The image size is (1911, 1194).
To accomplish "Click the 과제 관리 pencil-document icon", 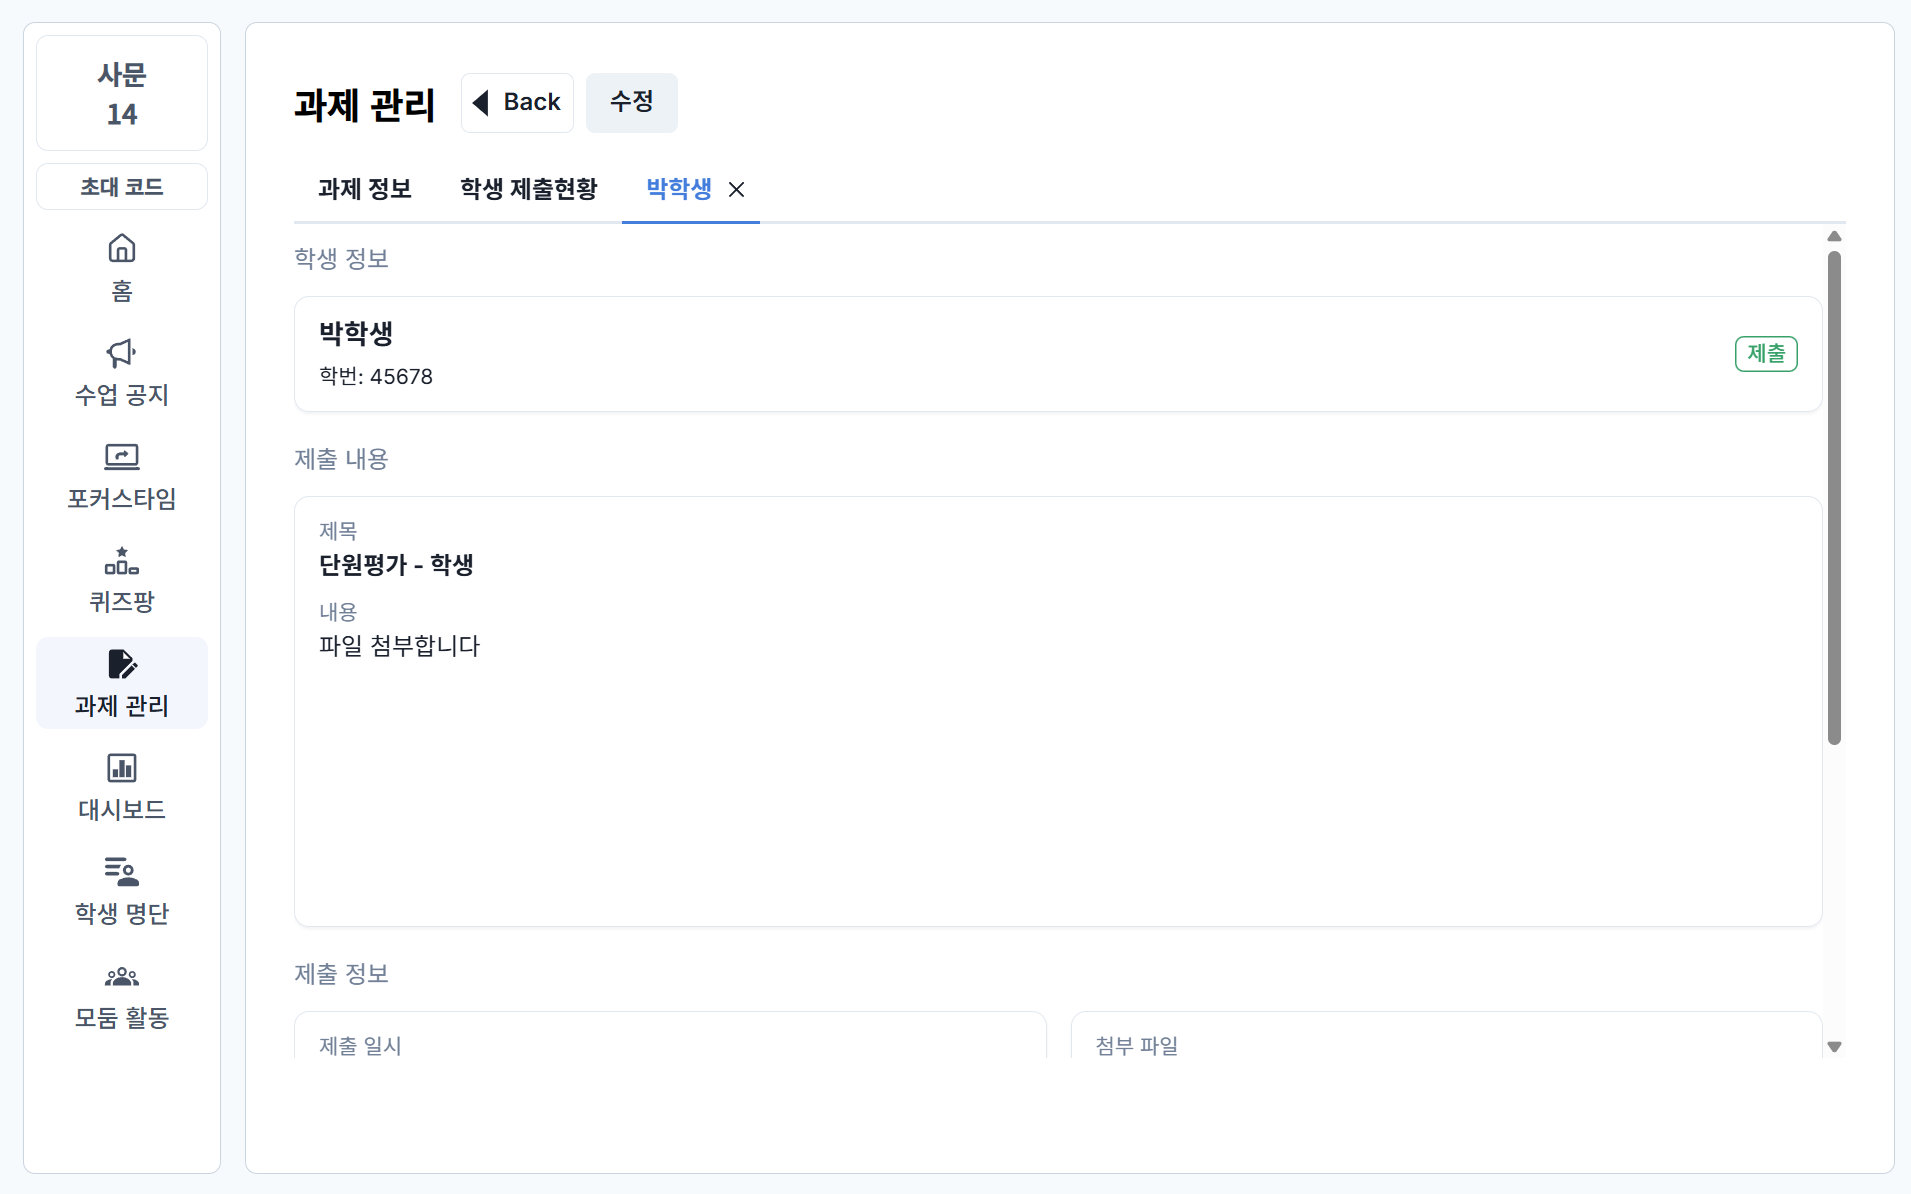I will (122, 665).
